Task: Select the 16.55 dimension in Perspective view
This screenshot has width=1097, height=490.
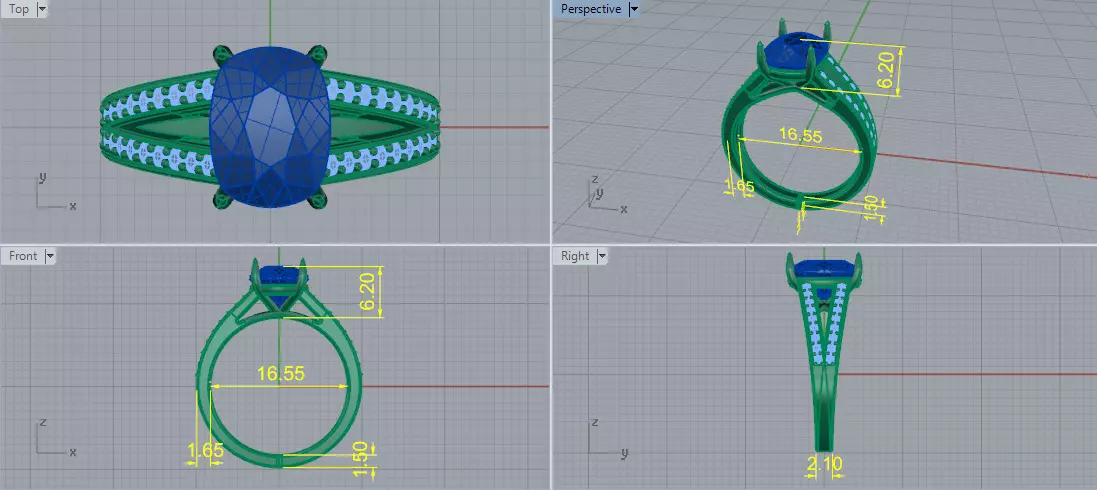Action: 800,135
